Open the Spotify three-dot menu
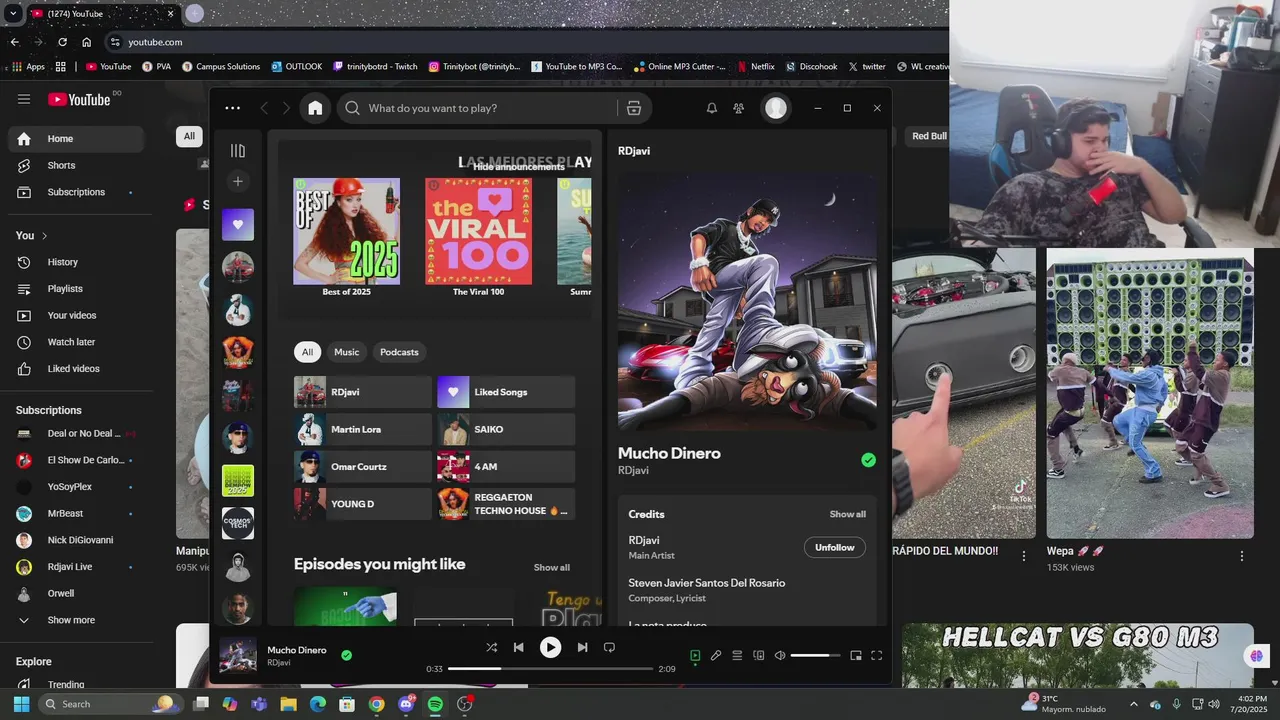 [x=233, y=108]
